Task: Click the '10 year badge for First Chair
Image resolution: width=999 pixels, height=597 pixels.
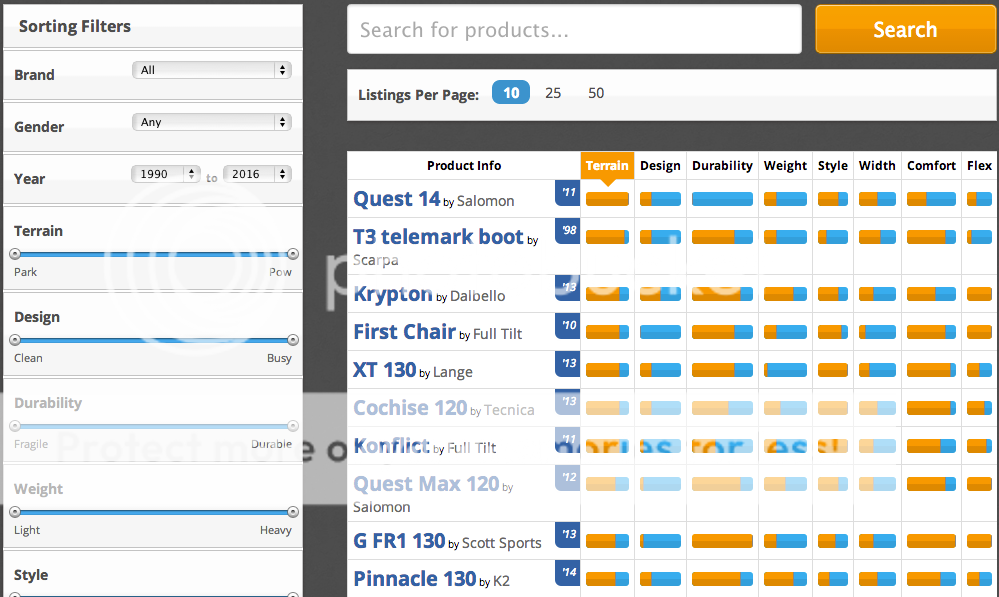Action: point(568,326)
